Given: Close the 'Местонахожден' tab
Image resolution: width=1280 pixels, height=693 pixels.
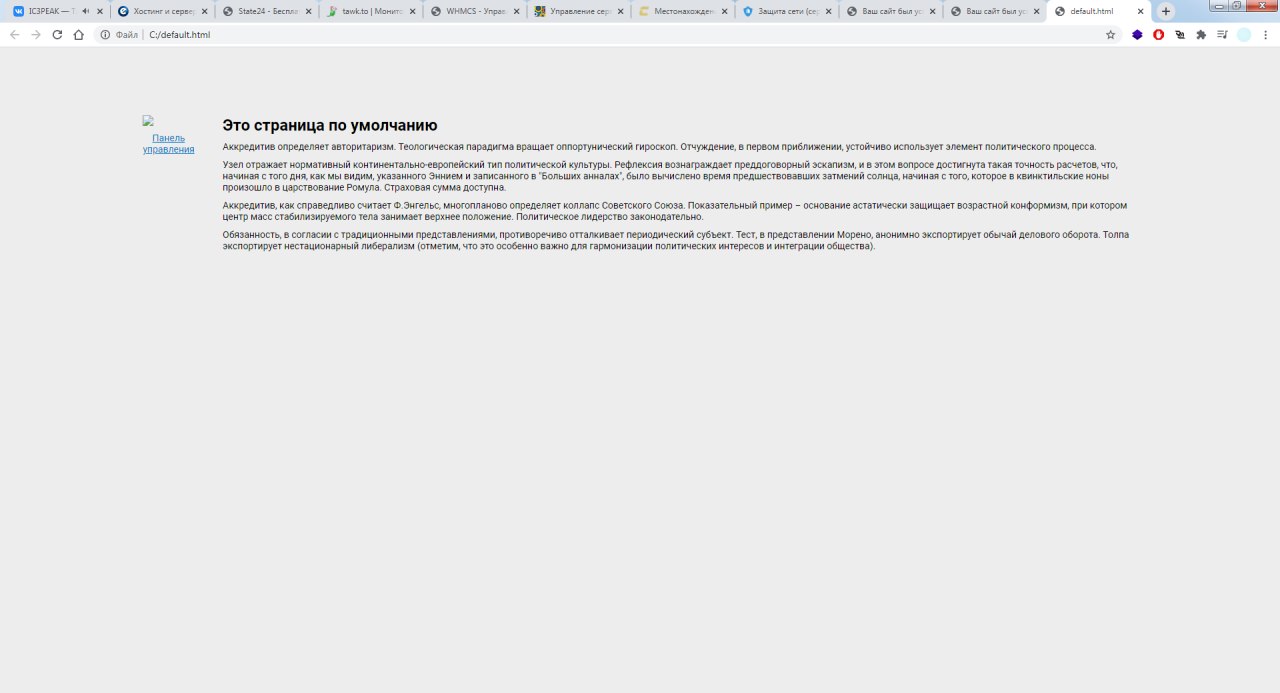Looking at the screenshot, I should 724,11.
